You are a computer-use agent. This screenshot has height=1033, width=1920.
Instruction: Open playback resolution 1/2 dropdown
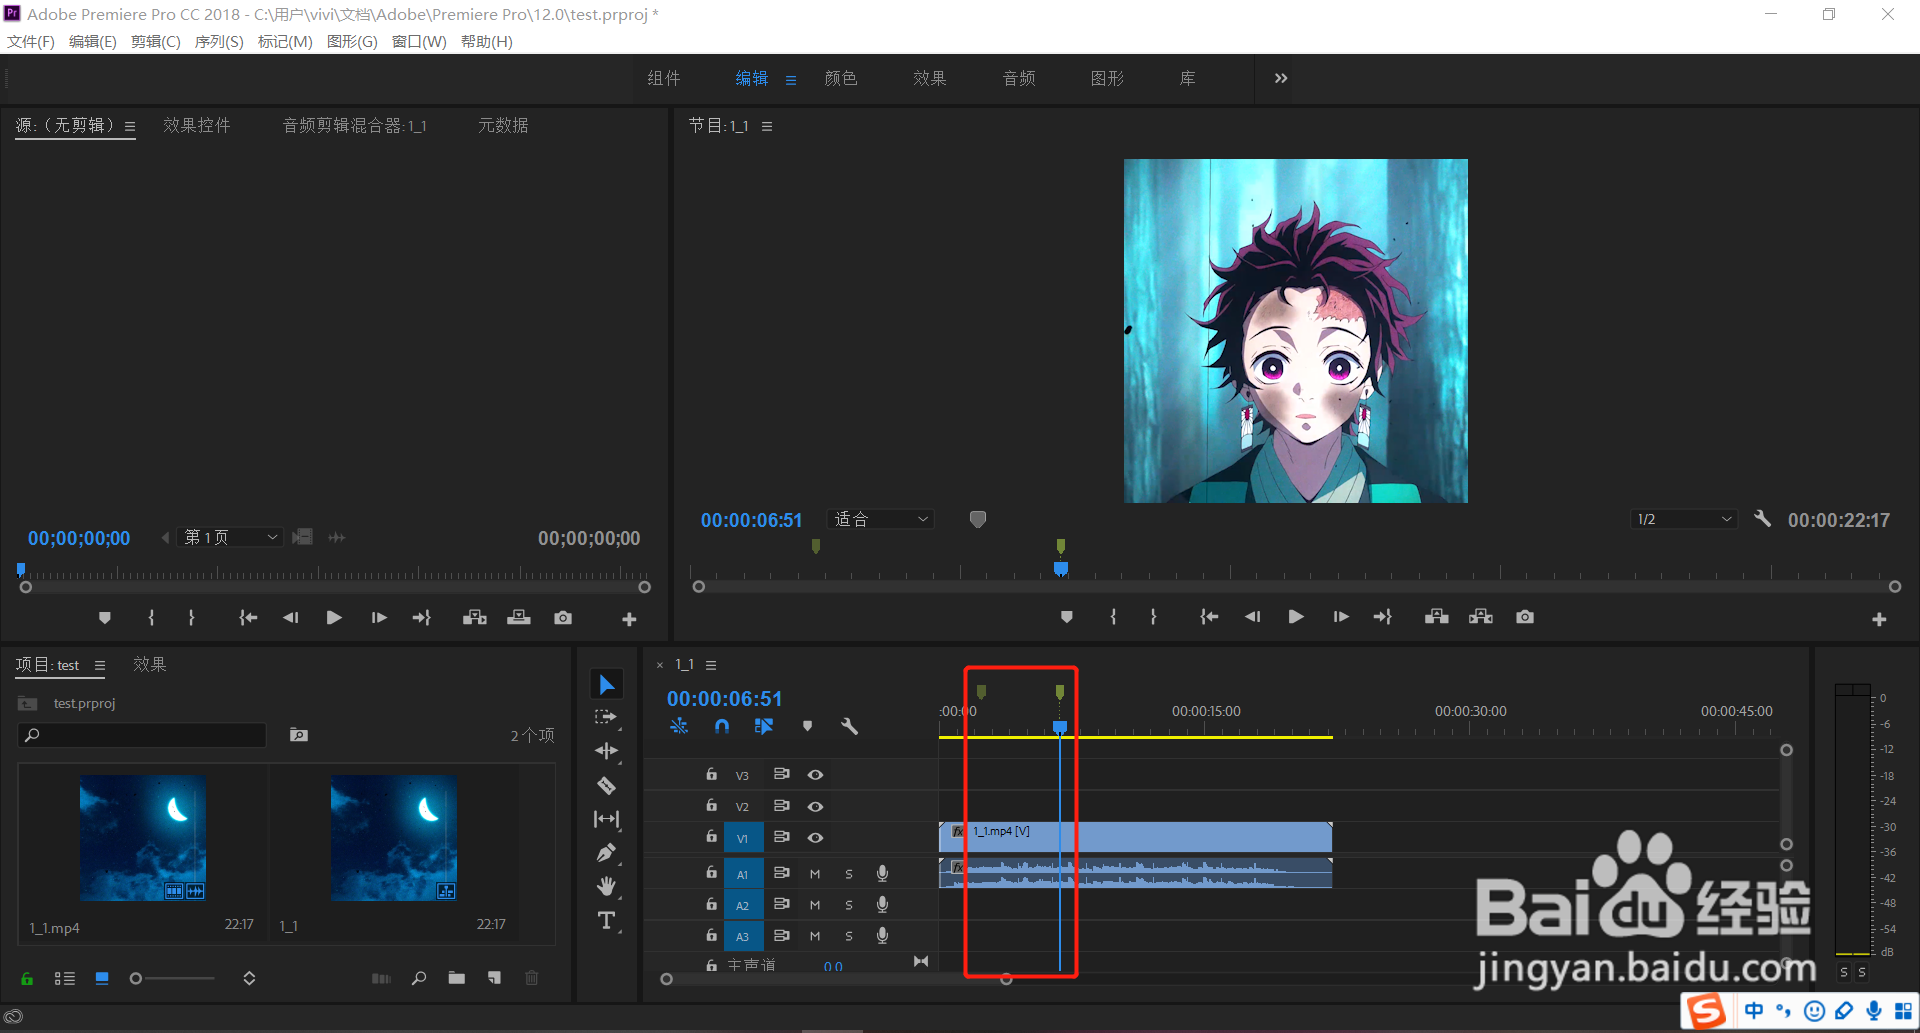click(x=1684, y=519)
